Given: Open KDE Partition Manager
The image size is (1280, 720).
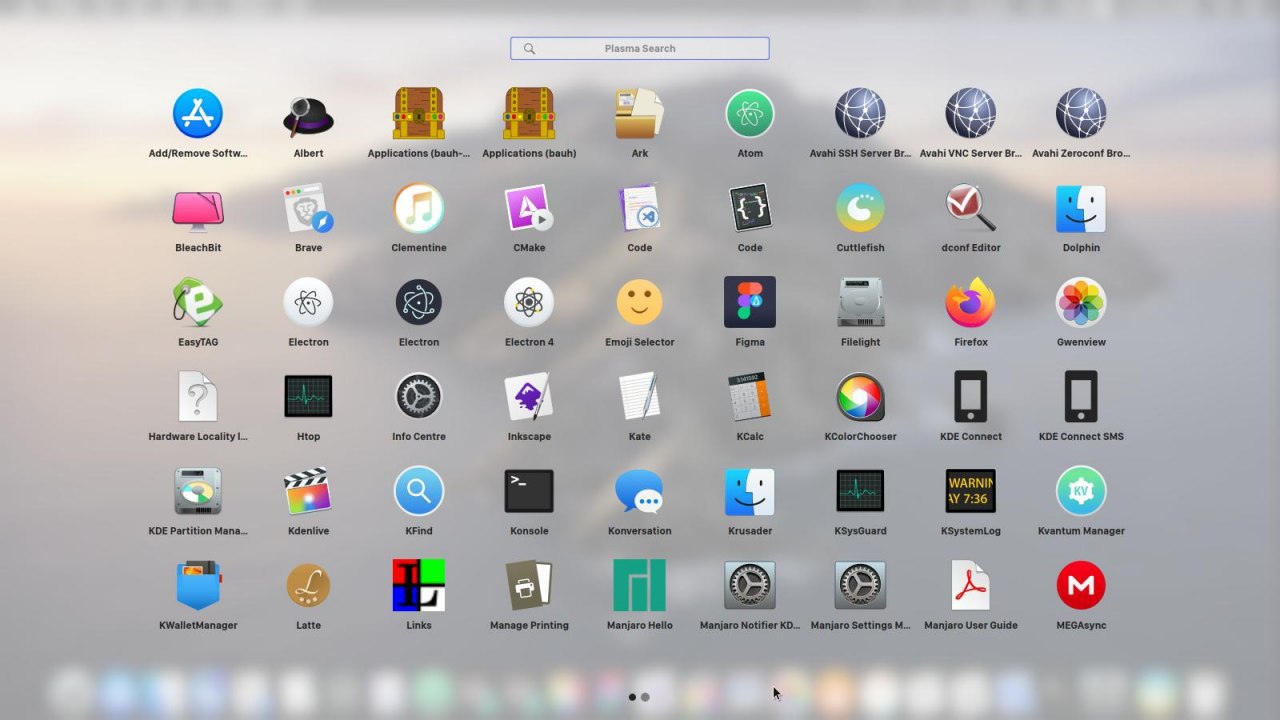Looking at the screenshot, I should coord(198,491).
